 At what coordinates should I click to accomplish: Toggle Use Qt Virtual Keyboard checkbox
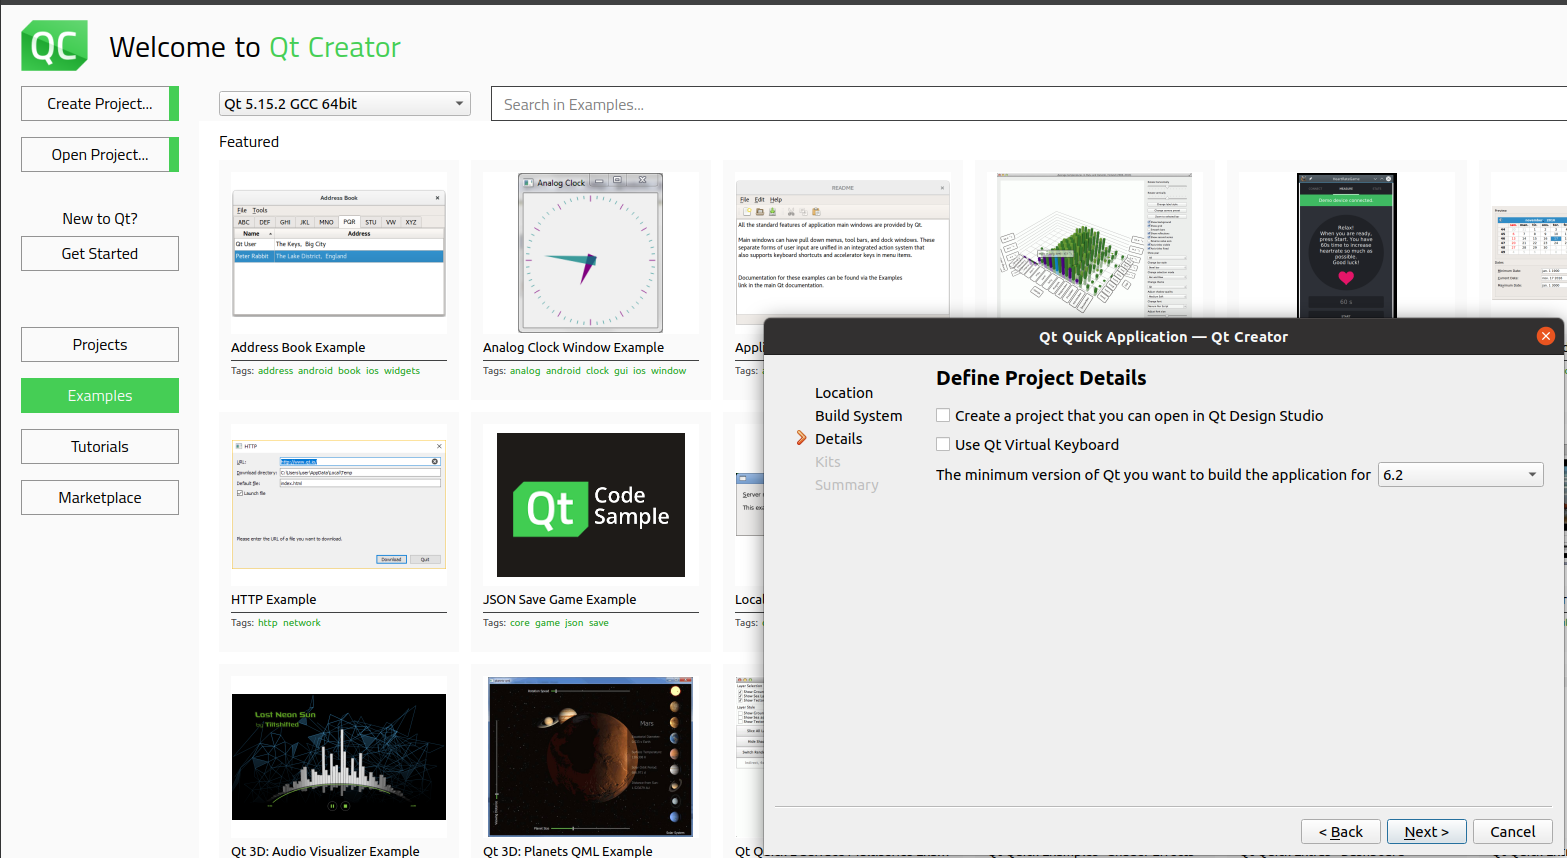coord(943,444)
